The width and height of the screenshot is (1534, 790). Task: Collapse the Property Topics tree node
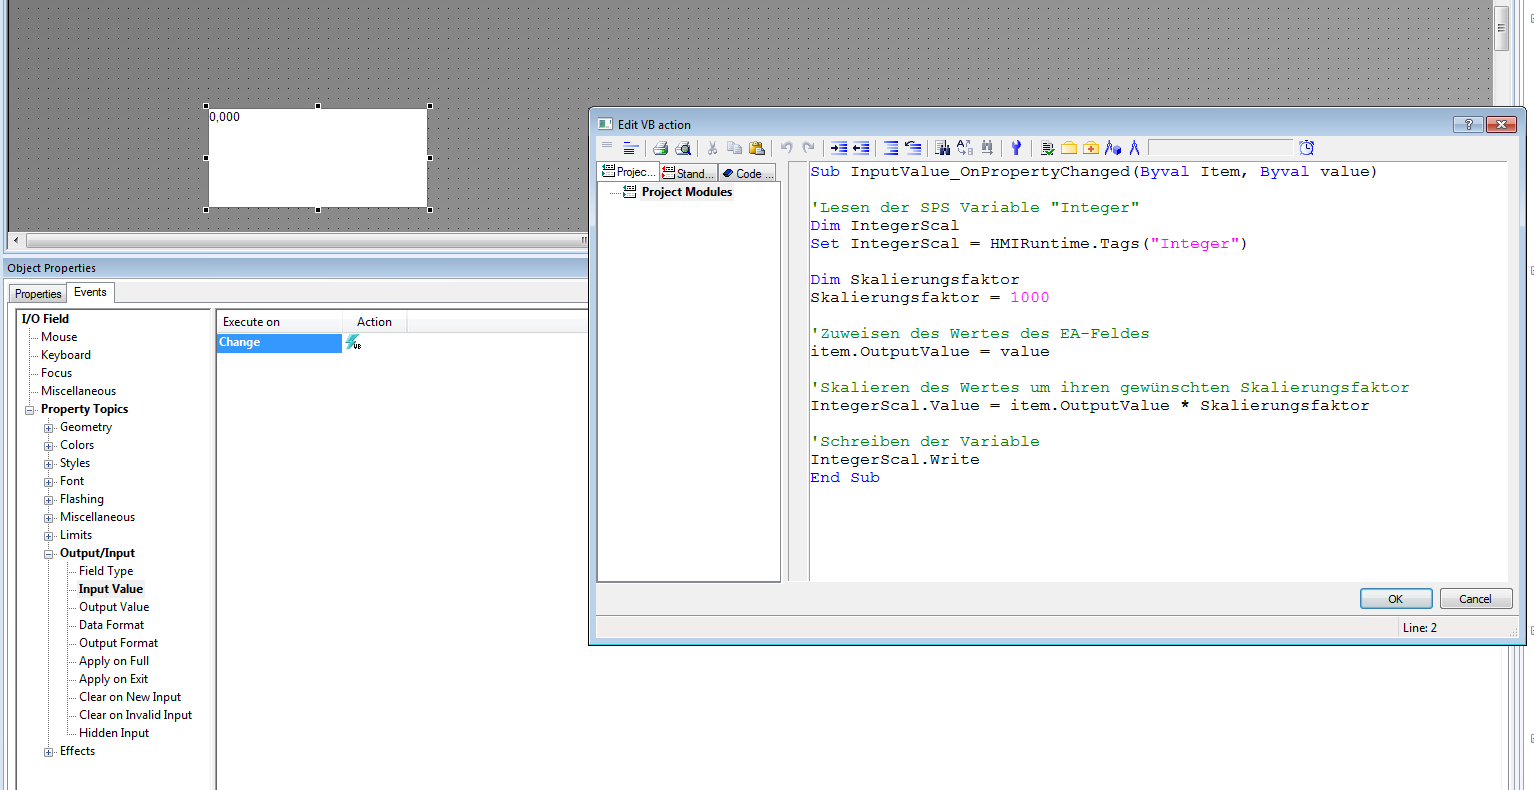[30, 410]
